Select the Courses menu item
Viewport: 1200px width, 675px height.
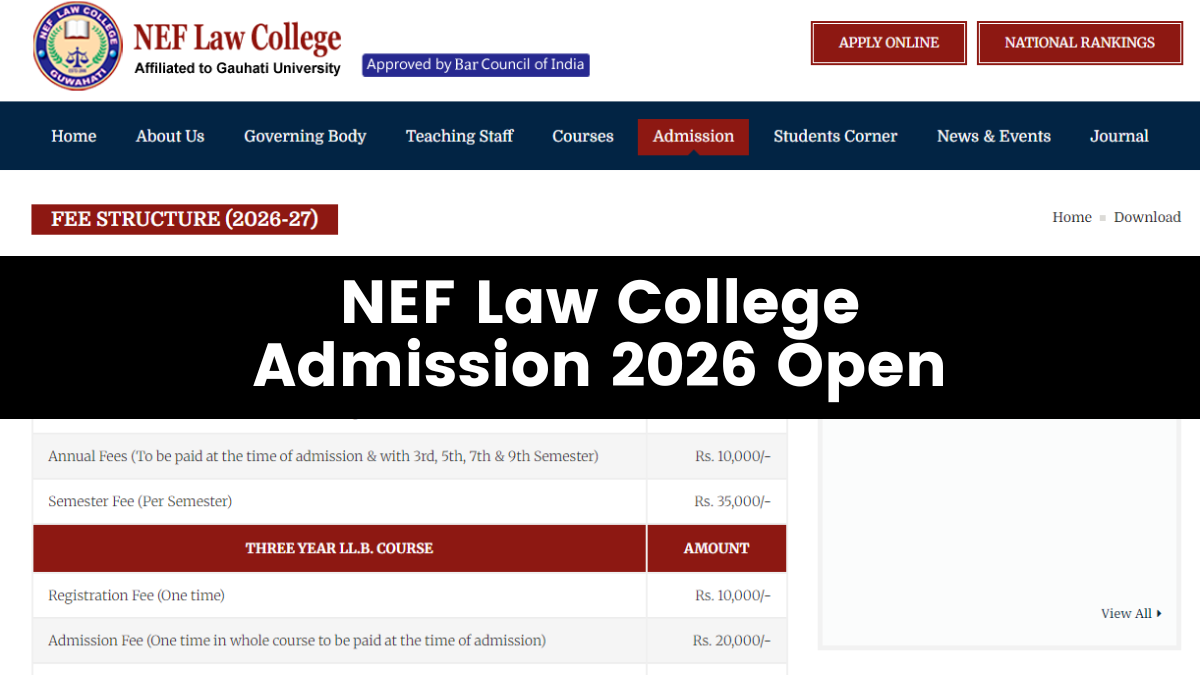[x=583, y=136]
